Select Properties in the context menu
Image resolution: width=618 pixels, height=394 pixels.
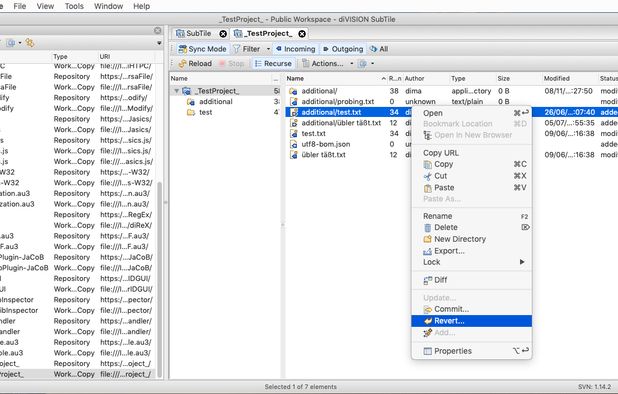point(471,351)
